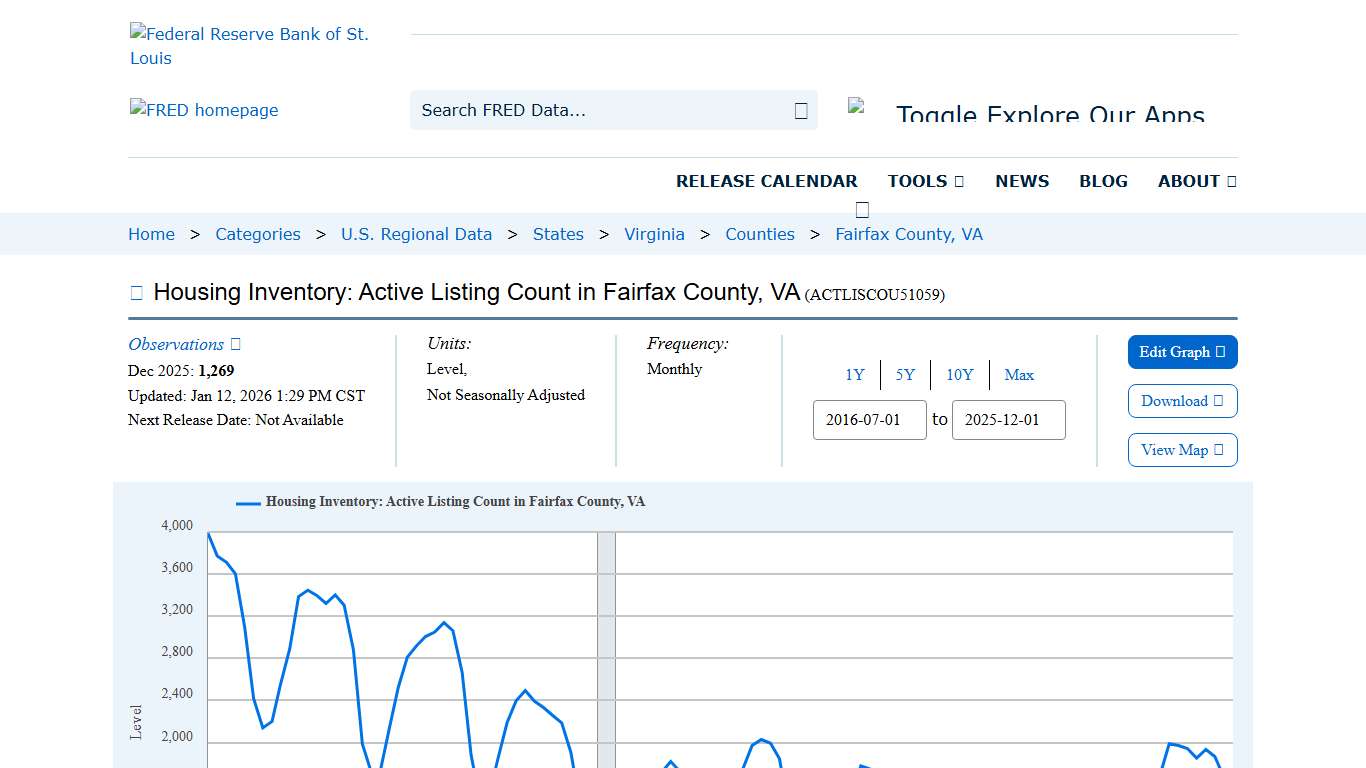Open the search icon in search bar

pyautogui.click(x=799, y=110)
